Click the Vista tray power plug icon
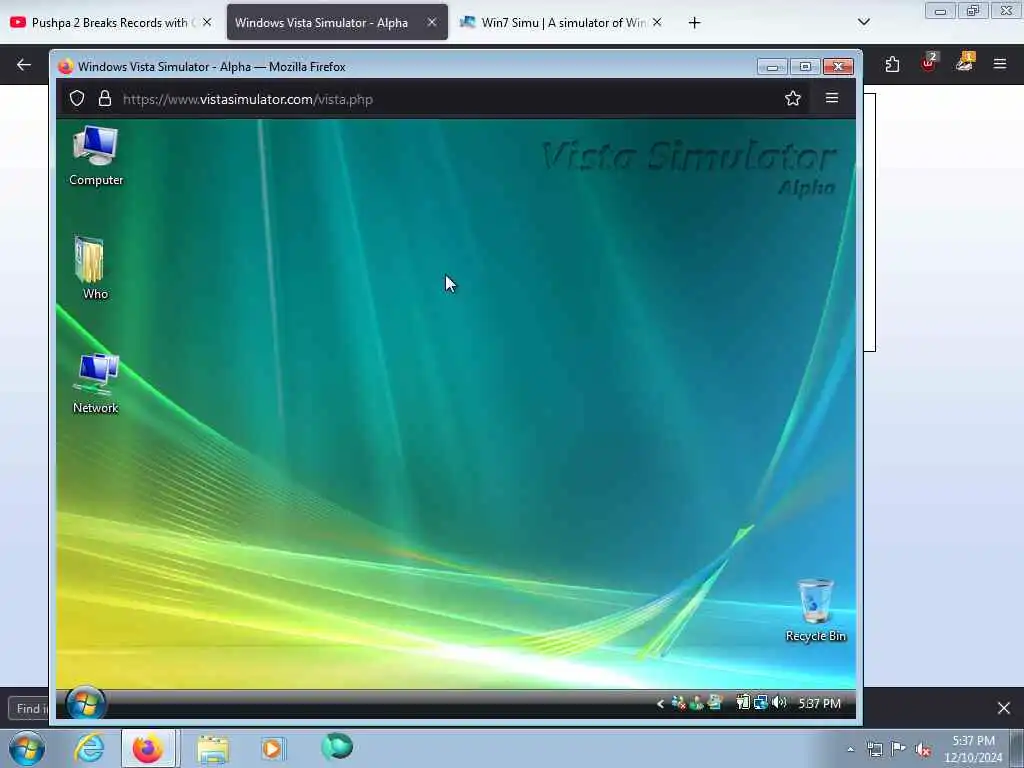The height and width of the screenshot is (768, 1024). [743, 703]
